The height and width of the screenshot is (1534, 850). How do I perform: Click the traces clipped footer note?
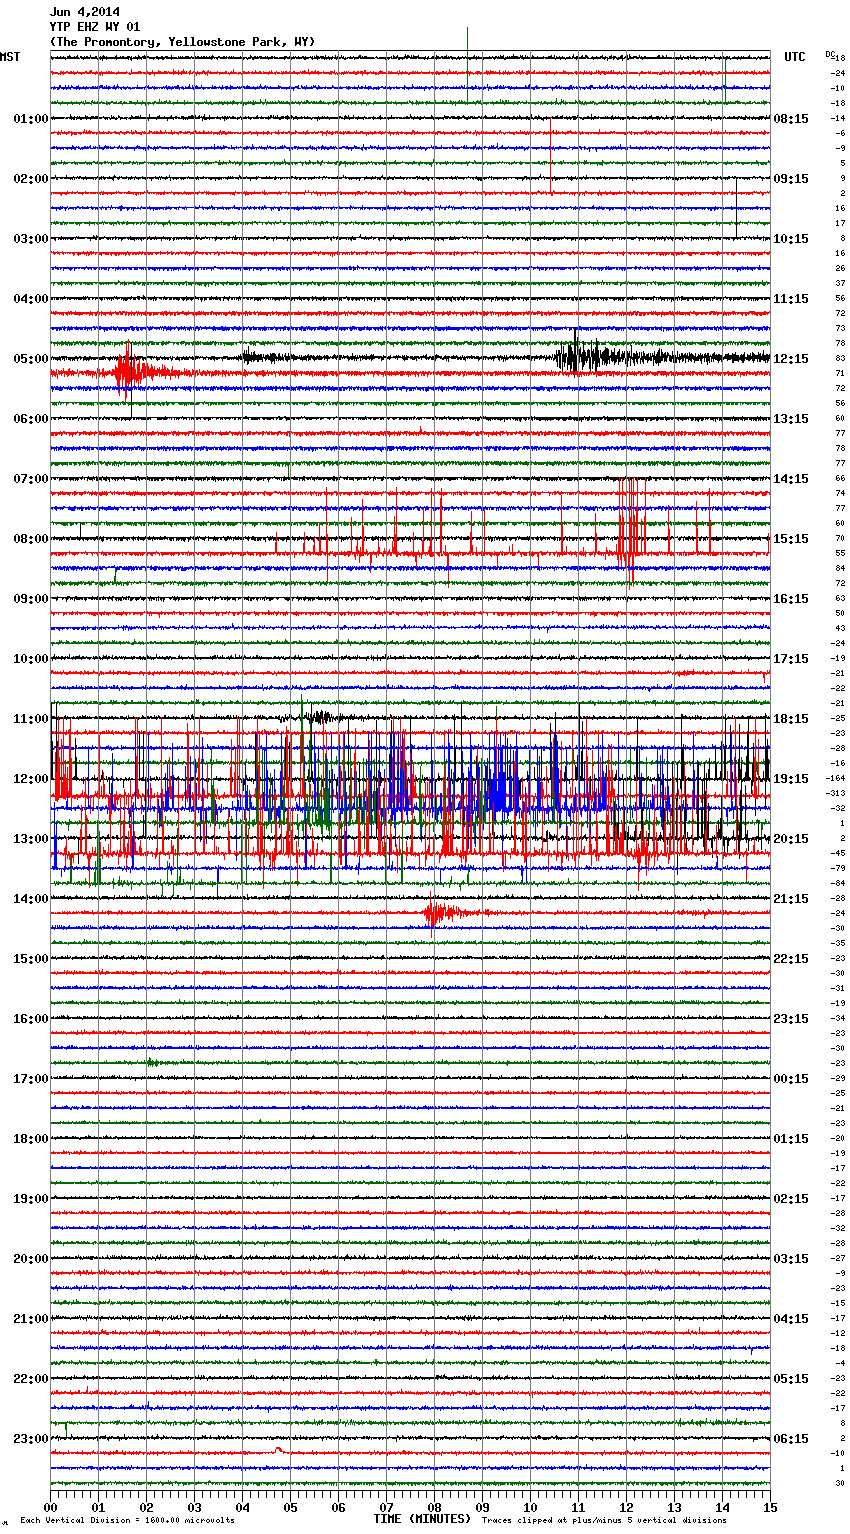click(604, 1520)
